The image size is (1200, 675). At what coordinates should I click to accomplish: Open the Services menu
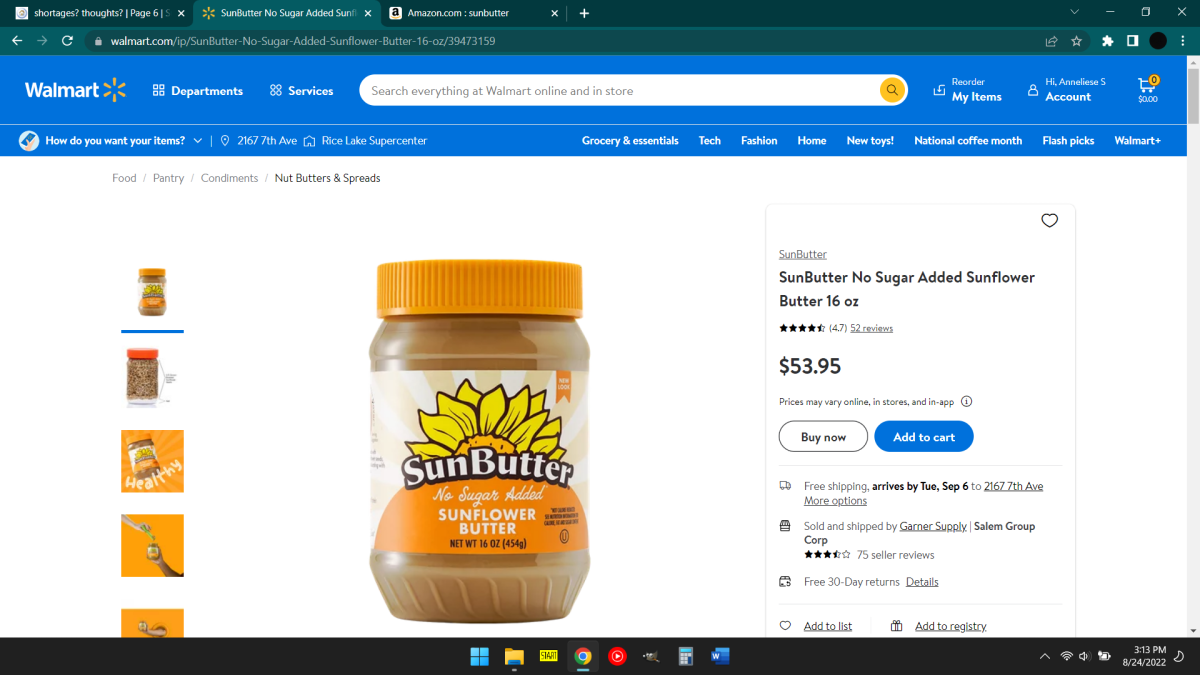(x=301, y=91)
